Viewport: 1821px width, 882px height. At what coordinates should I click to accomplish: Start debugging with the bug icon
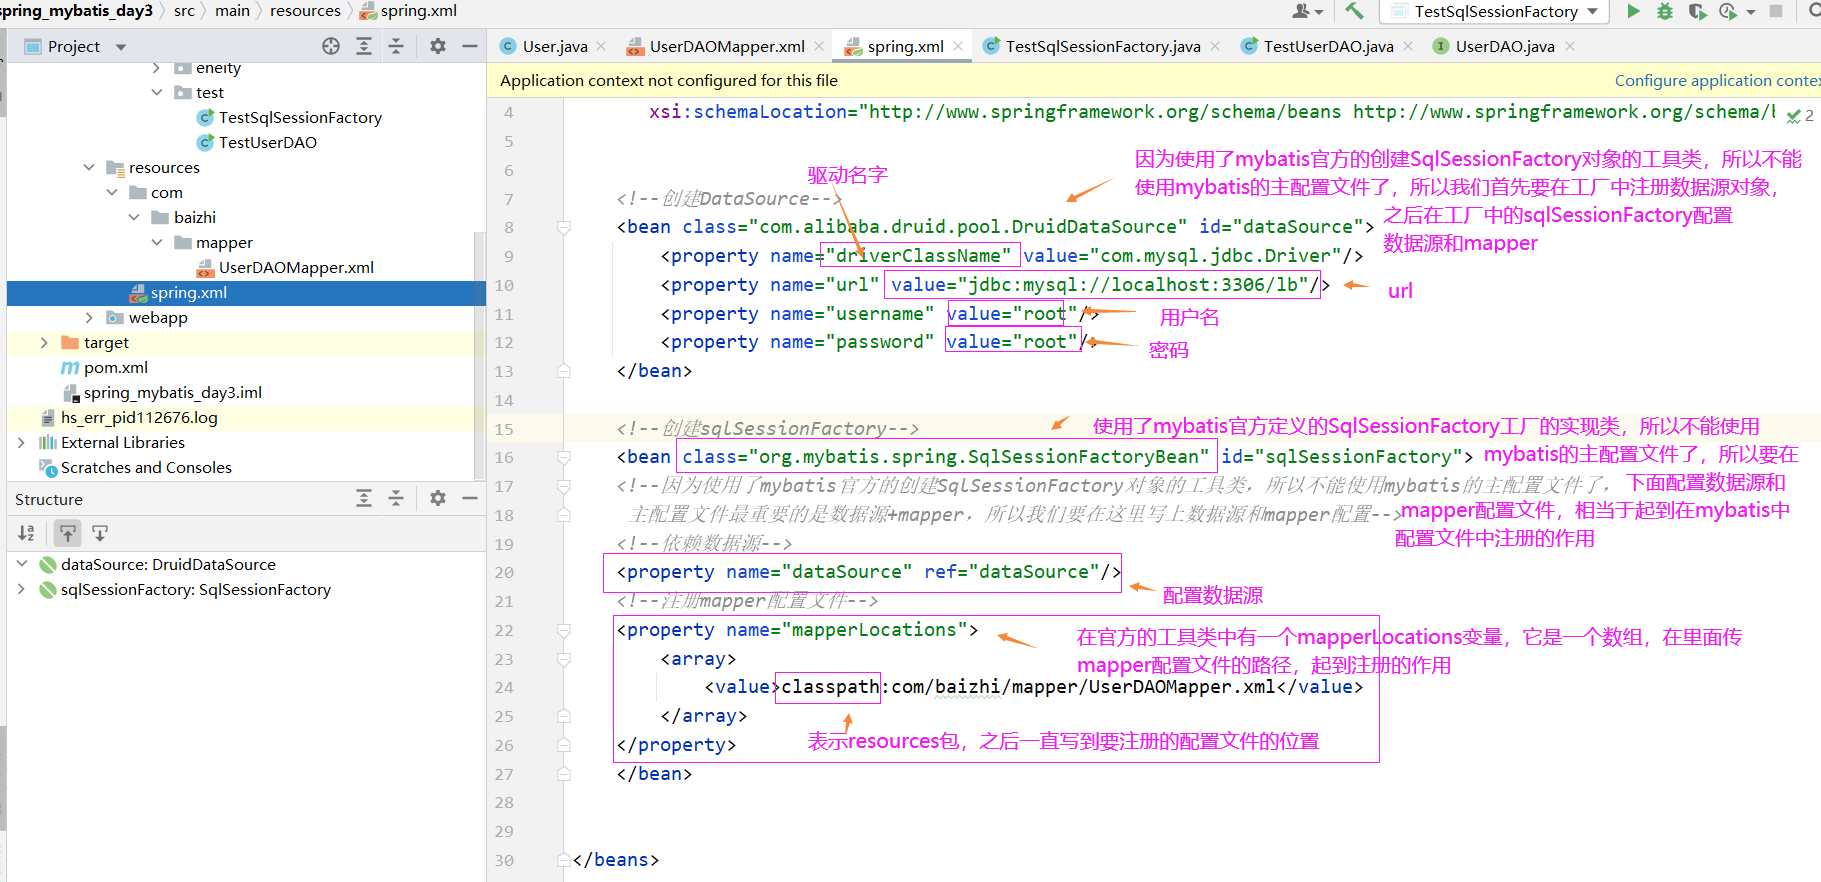tap(1665, 11)
